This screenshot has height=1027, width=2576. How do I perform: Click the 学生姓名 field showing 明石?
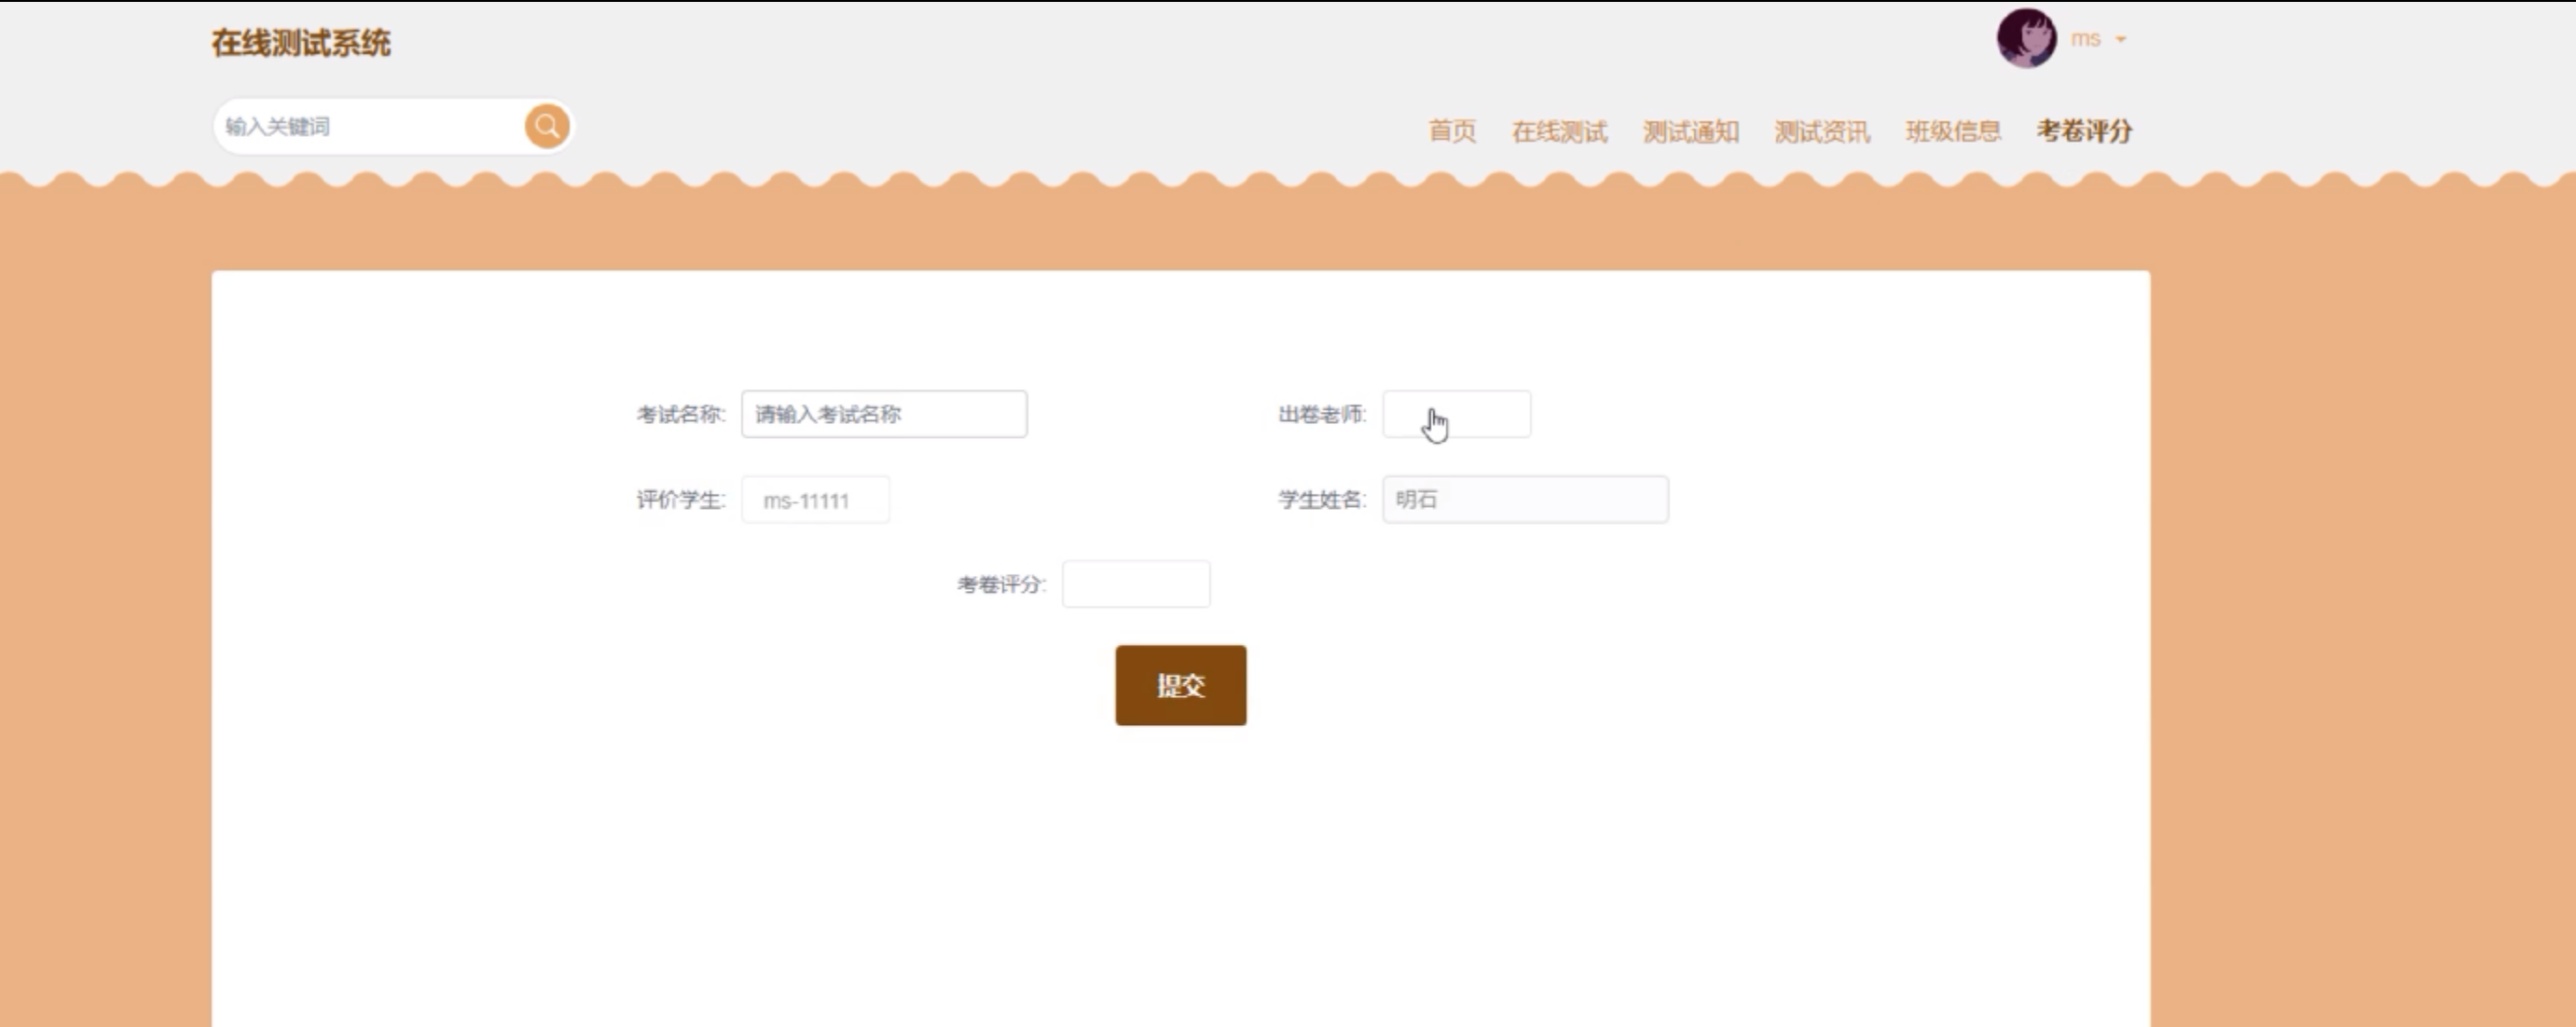1524,499
